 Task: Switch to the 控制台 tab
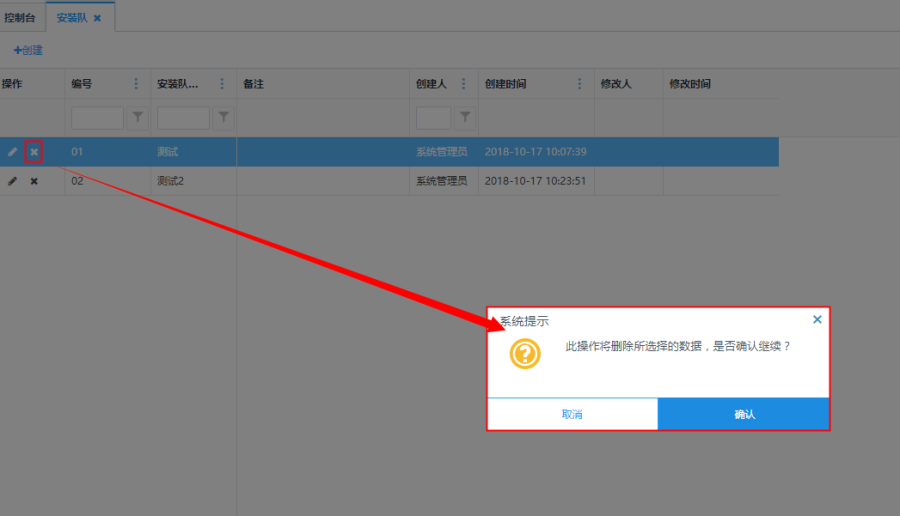pos(20,18)
